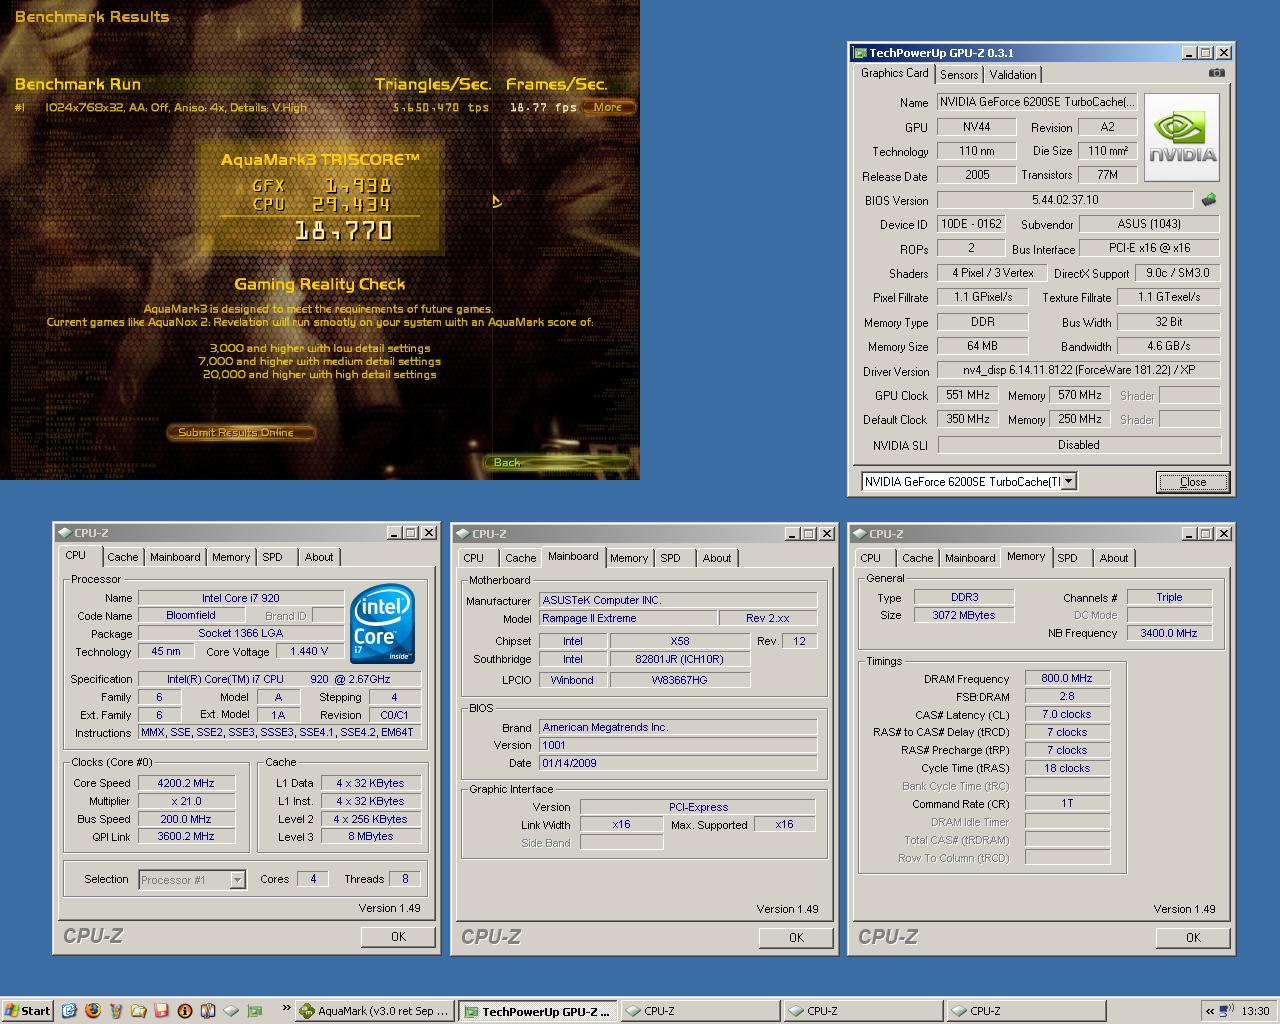Click OK in the CPU-Z mainboard window
The image size is (1280, 1024).
pyautogui.click(x=796, y=938)
